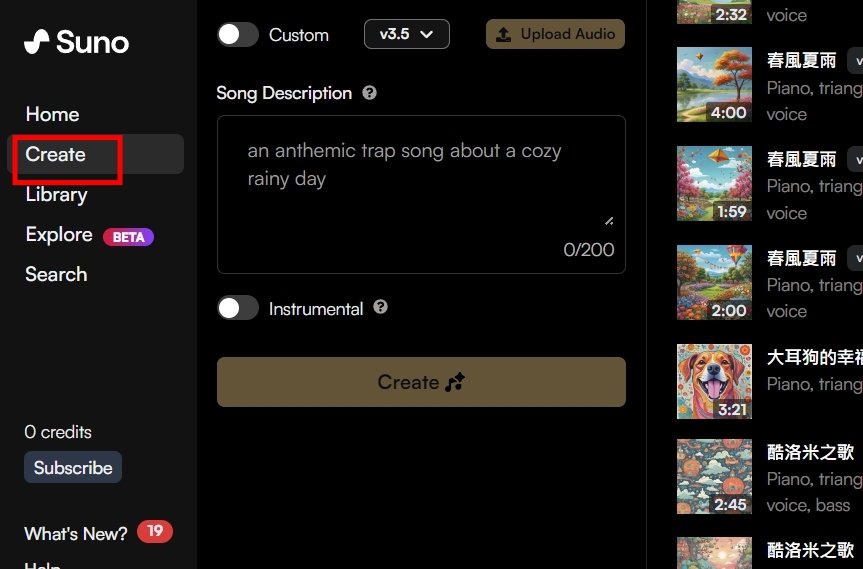Viewport: 863px width, 569px height.
Task: Open the Library page
Action: tap(56, 195)
